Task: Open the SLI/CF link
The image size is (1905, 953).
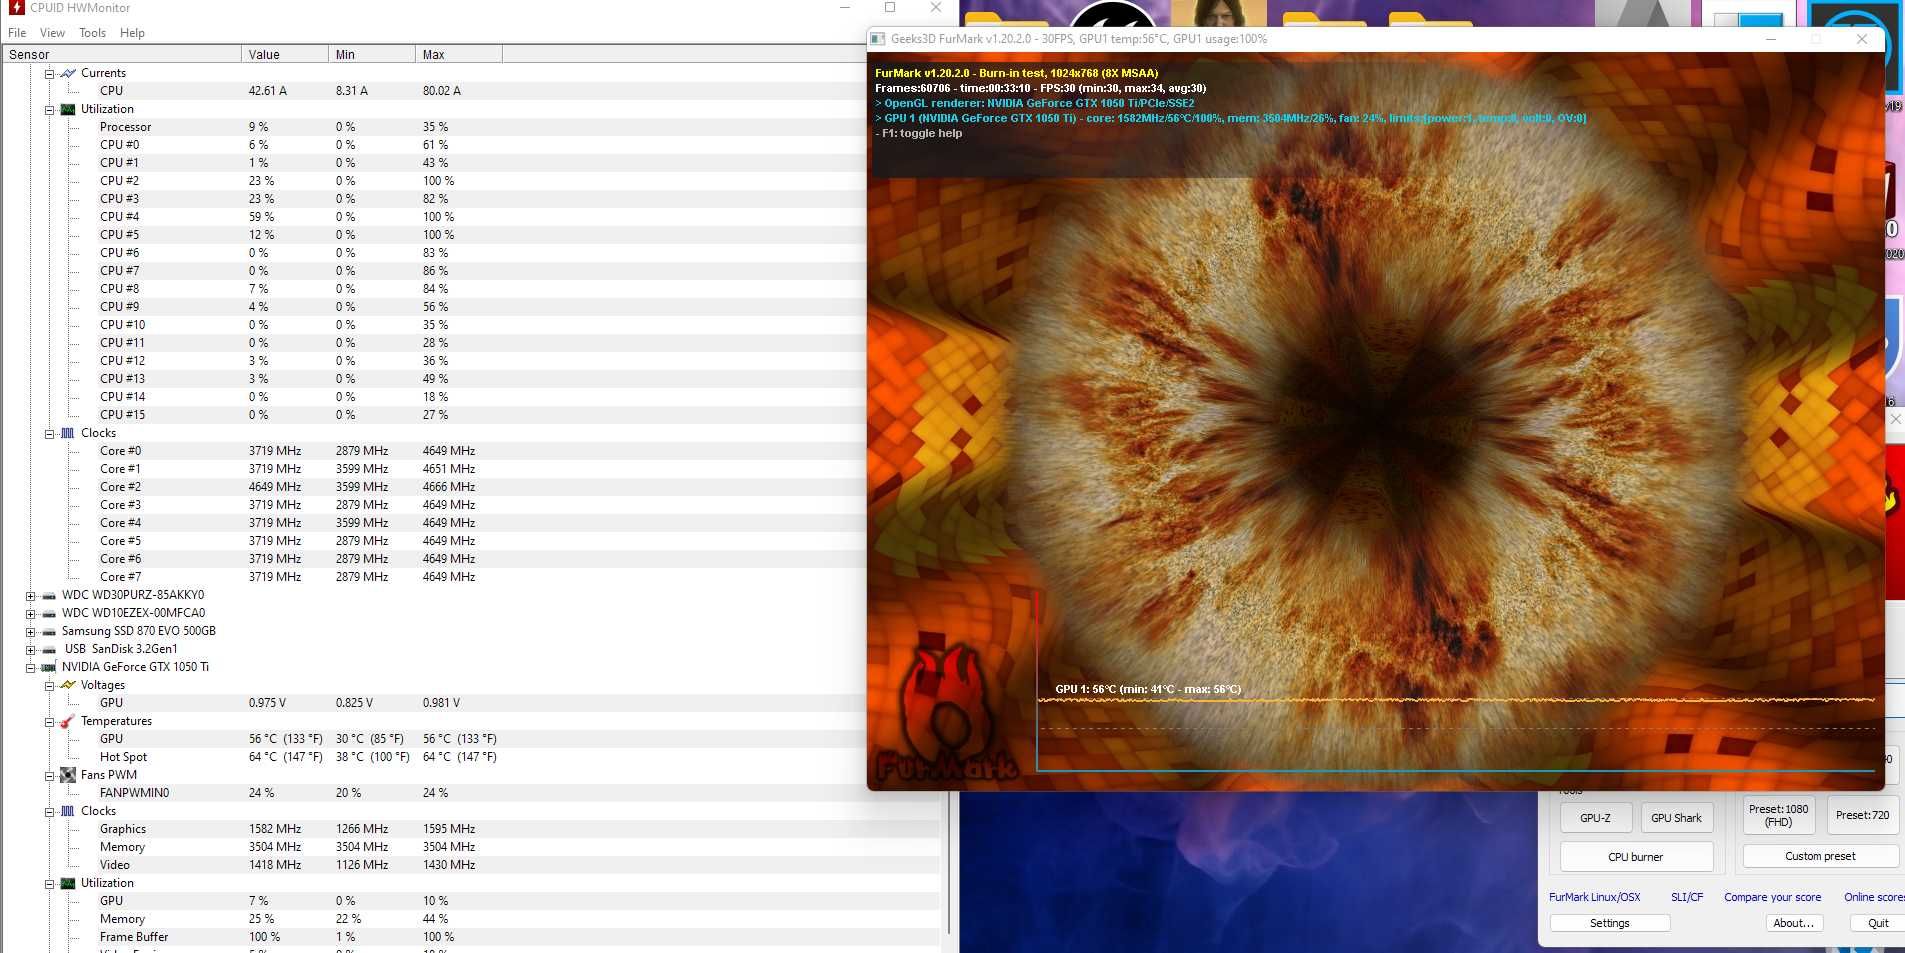Action: coord(1687,897)
